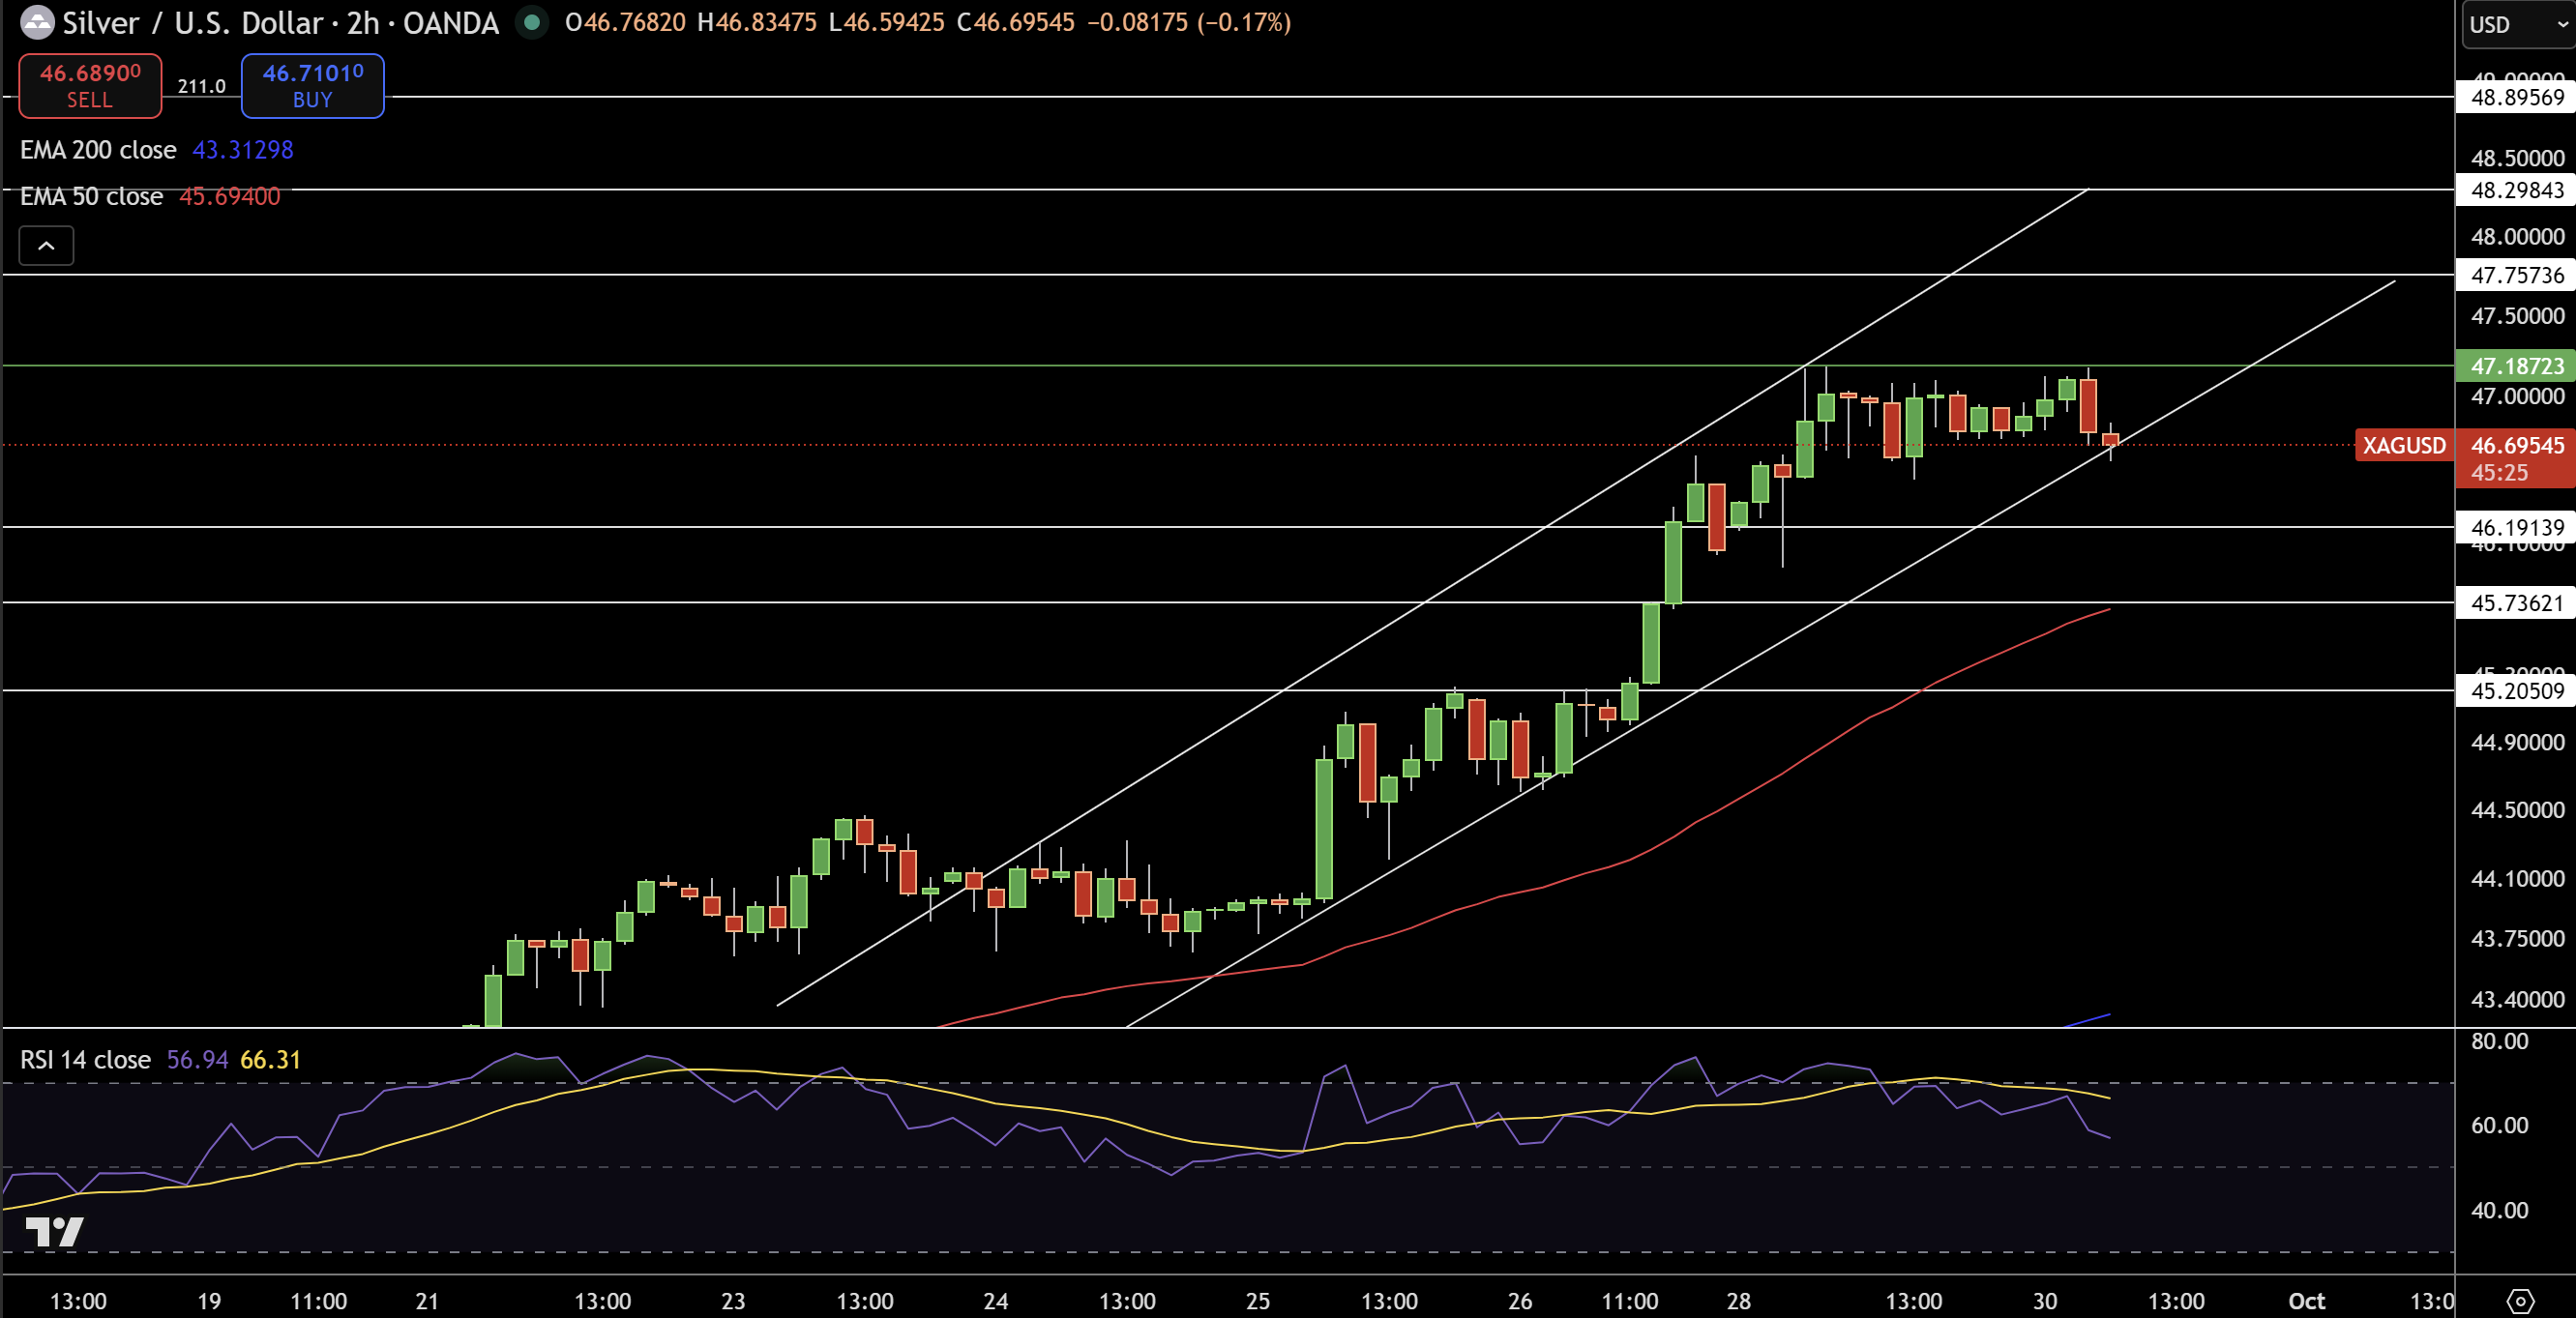Open the USD currency dropdown

2516,24
